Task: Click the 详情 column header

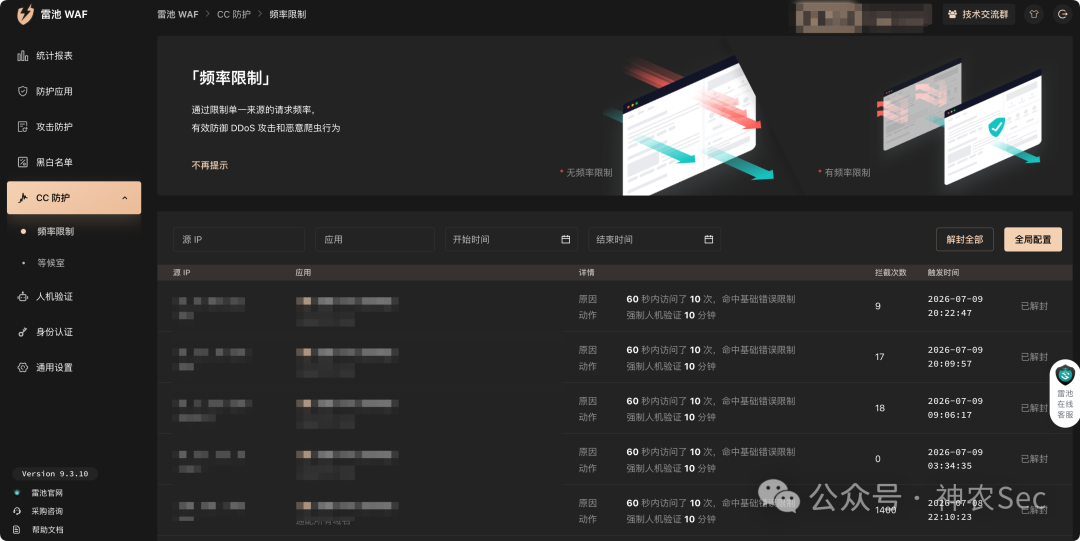Action: [587, 273]
